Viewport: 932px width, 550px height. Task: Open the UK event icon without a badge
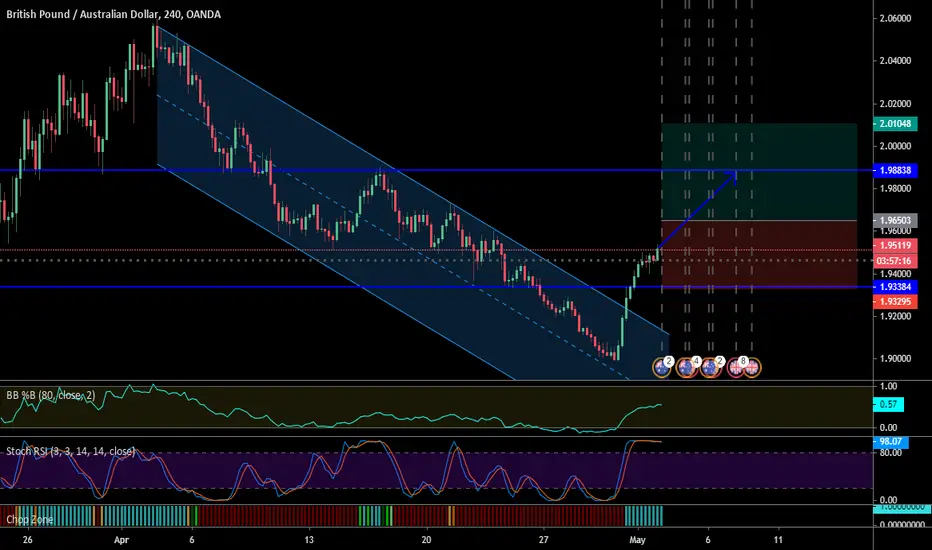(x=752, y=368)
